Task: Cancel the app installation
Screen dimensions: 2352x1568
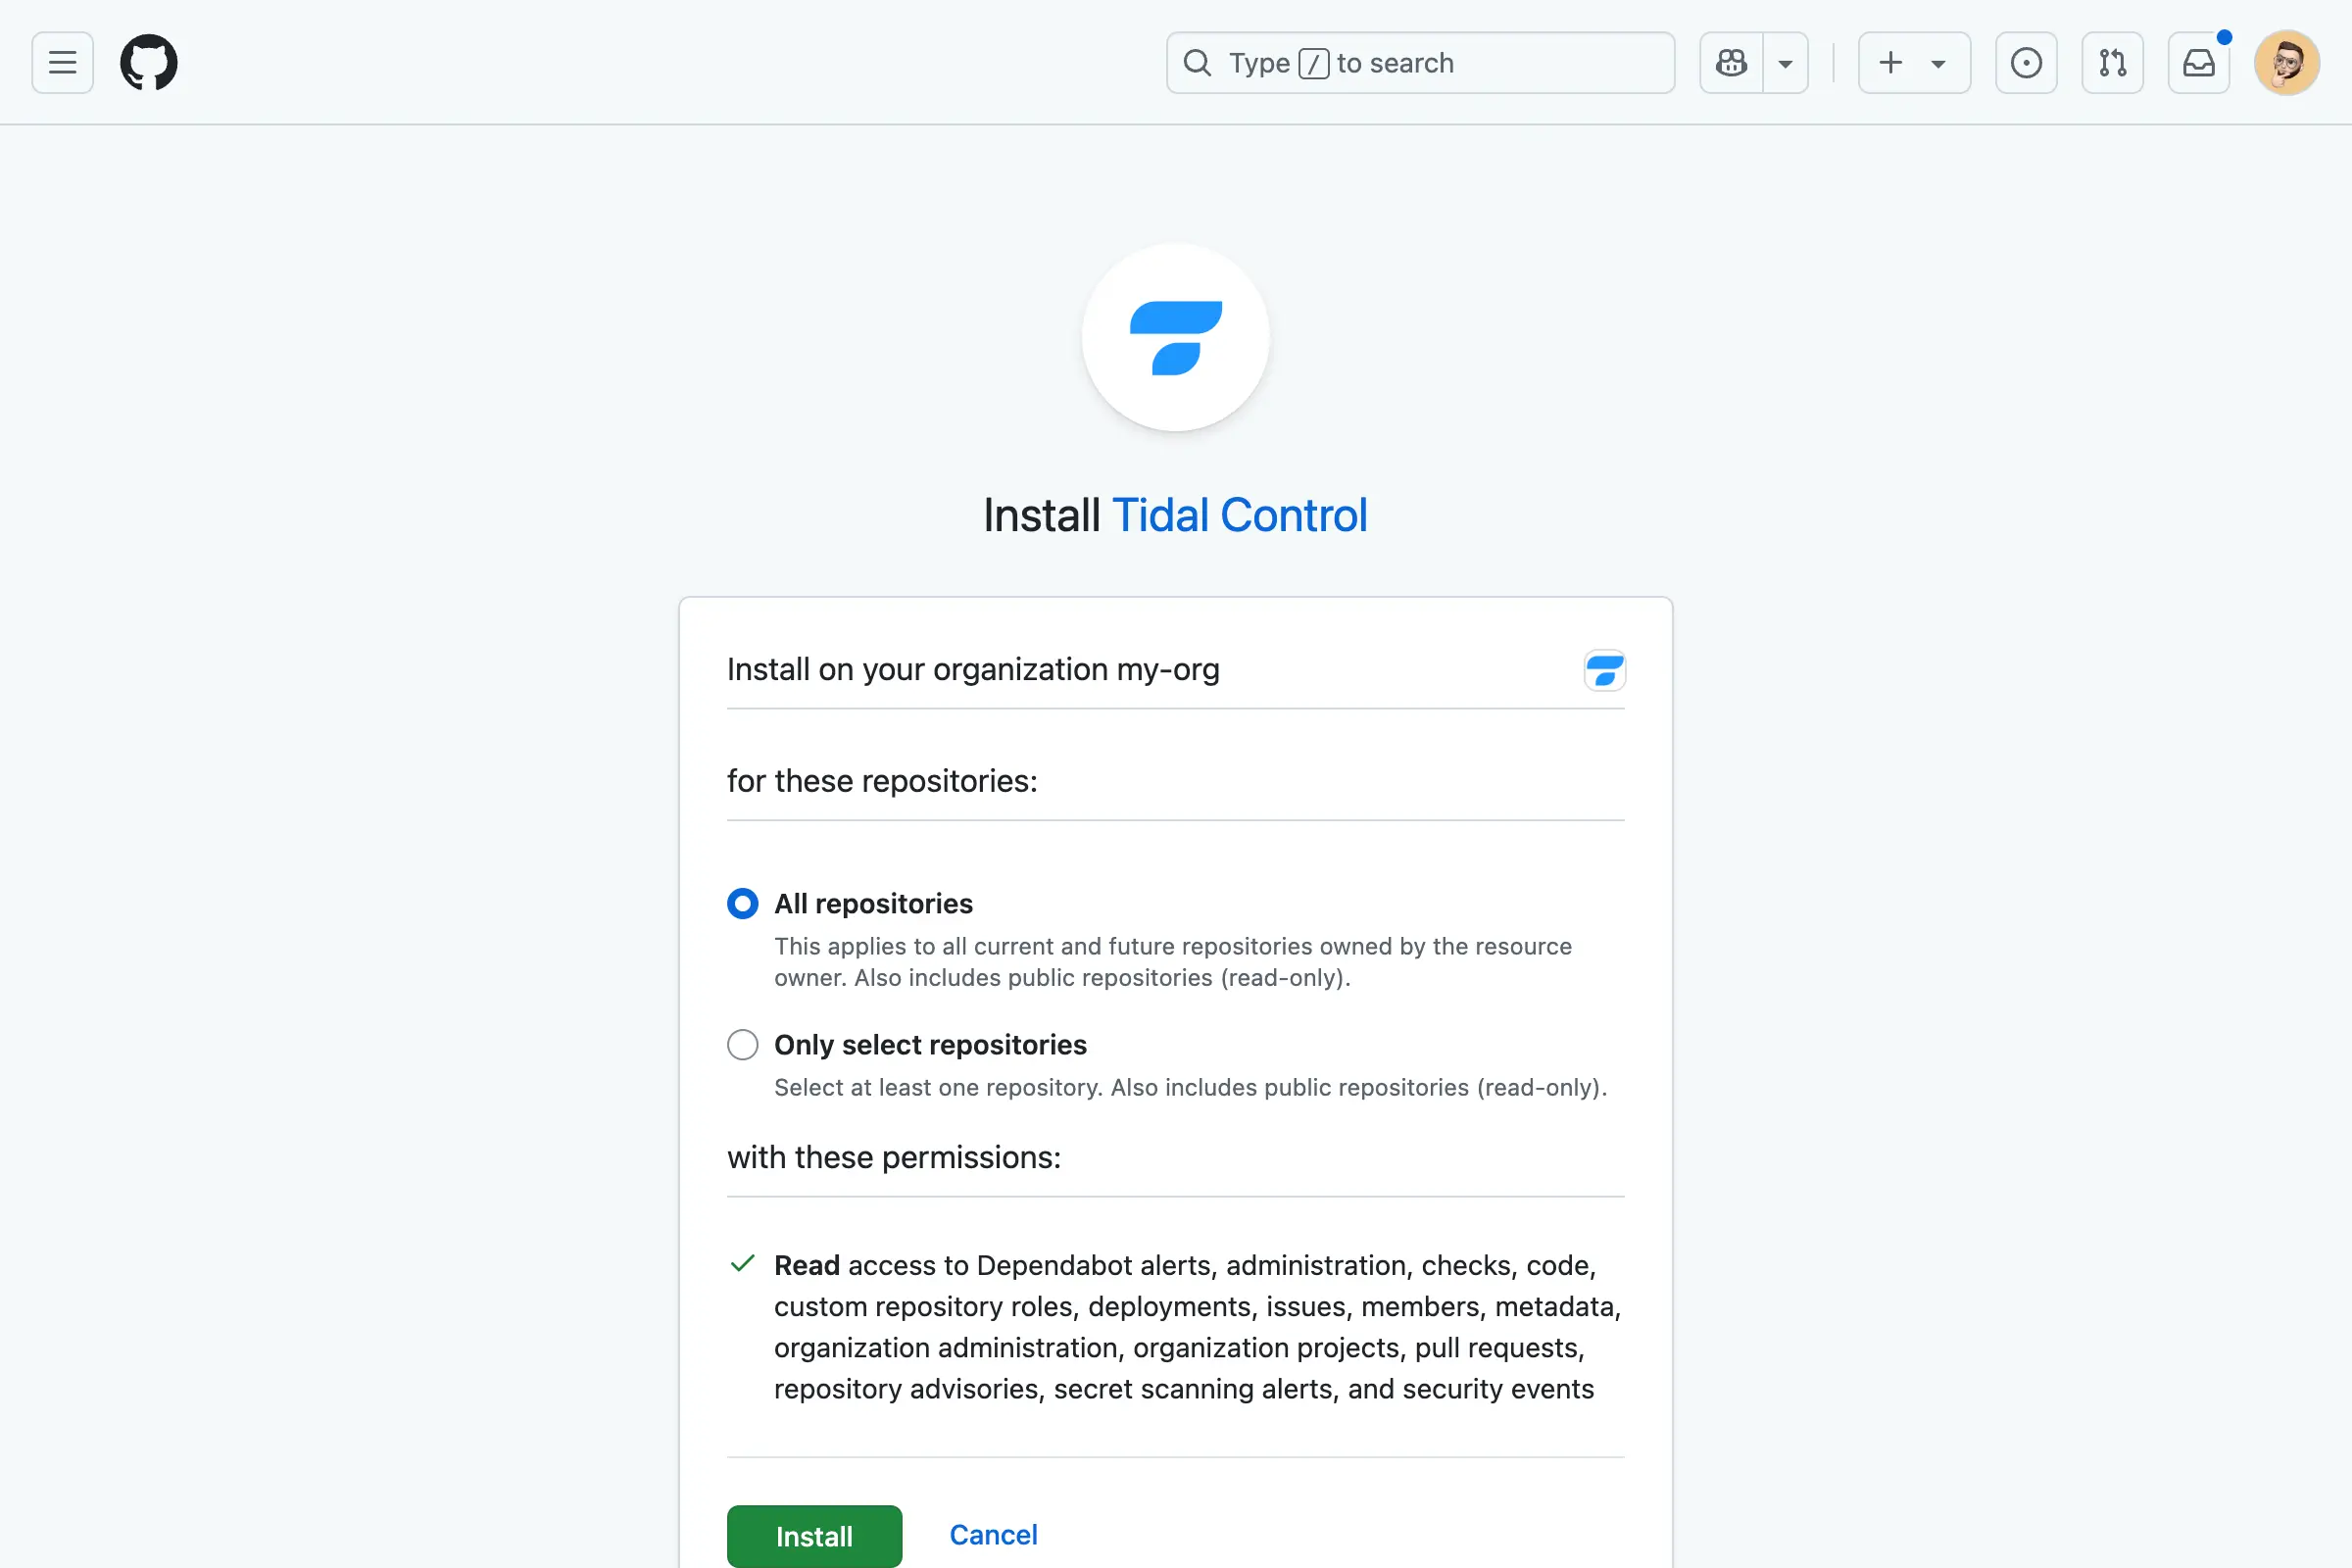Action: pyautogui.click(x=993, y=1535)
